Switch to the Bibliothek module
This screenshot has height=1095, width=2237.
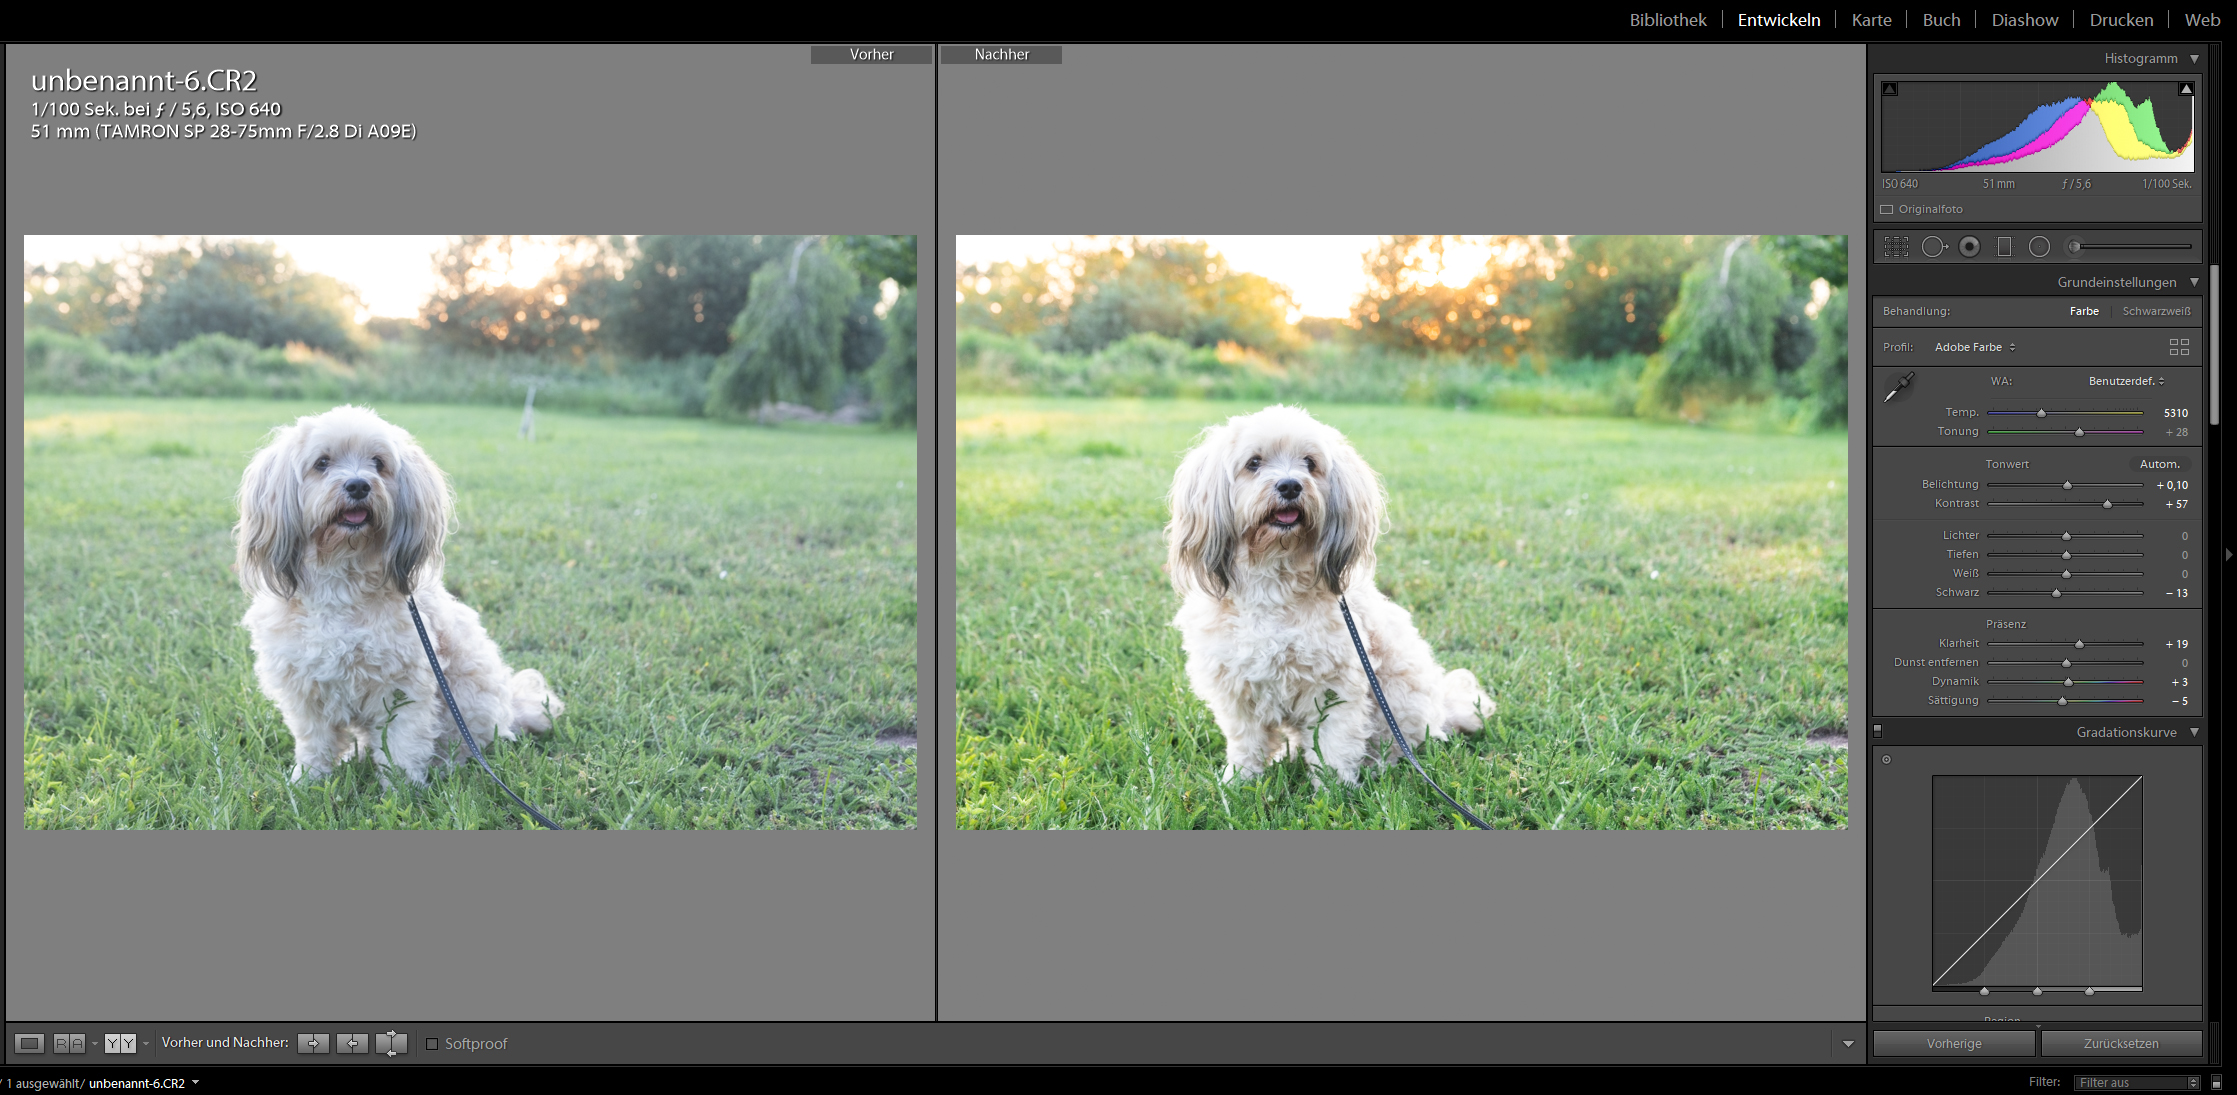[x=1667, y=20]
